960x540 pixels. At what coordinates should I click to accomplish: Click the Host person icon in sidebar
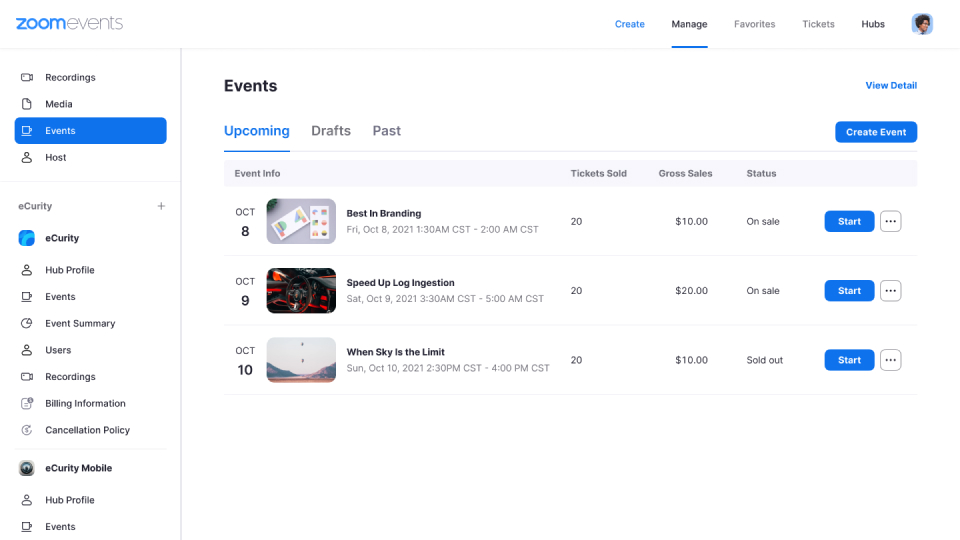tap(27, 158)
